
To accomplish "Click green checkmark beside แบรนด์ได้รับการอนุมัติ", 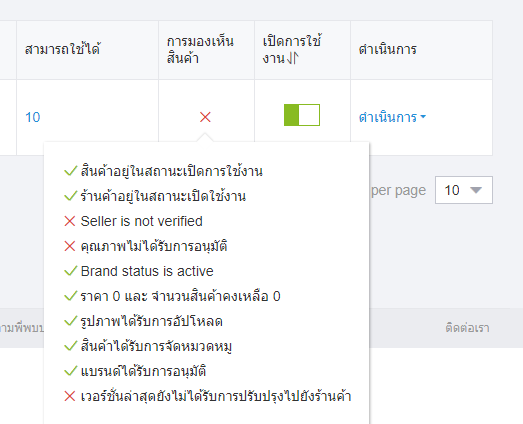I will click(x=70, y=371).
